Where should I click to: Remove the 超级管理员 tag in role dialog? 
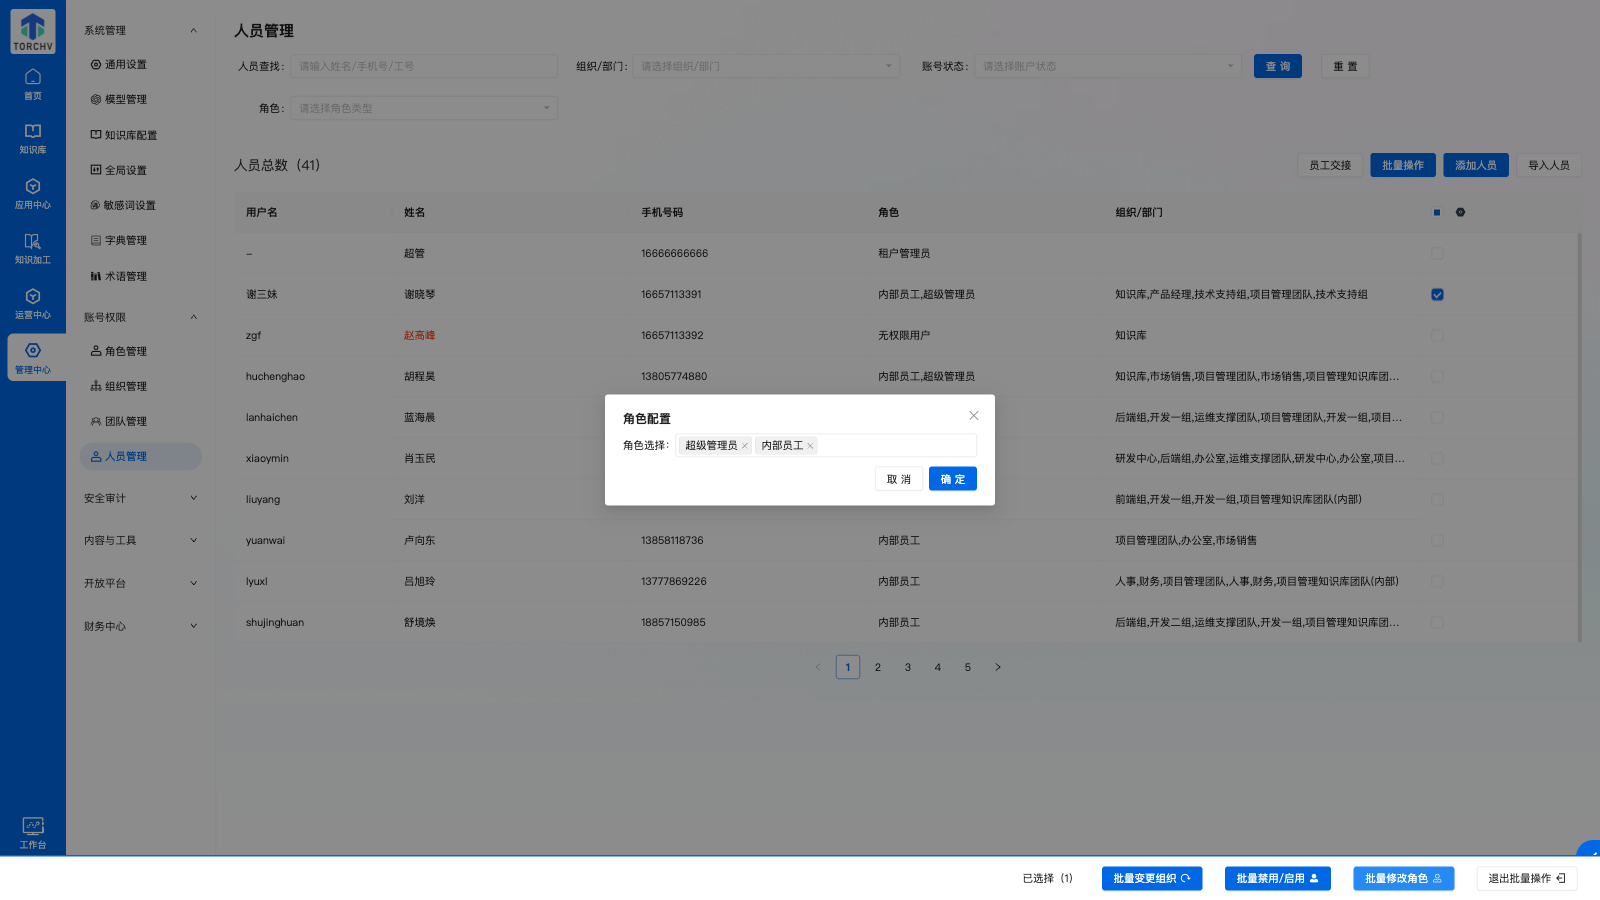744,445
